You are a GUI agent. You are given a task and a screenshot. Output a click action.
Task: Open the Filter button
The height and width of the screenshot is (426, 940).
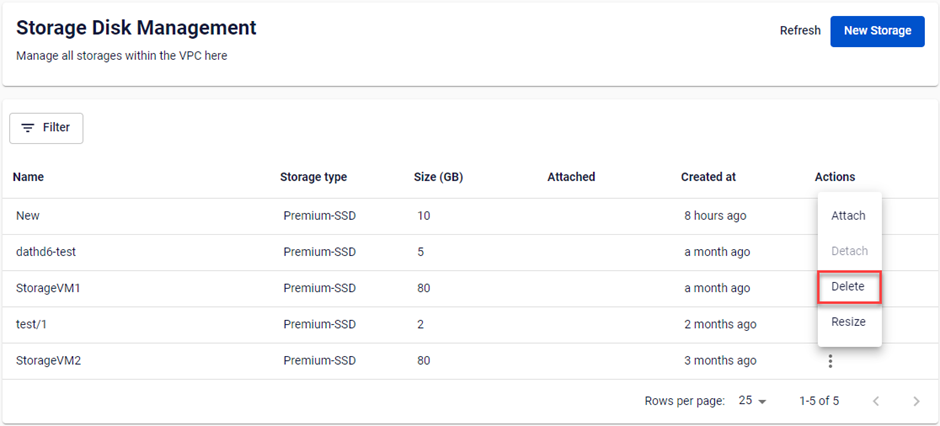(x=46, y=128)
